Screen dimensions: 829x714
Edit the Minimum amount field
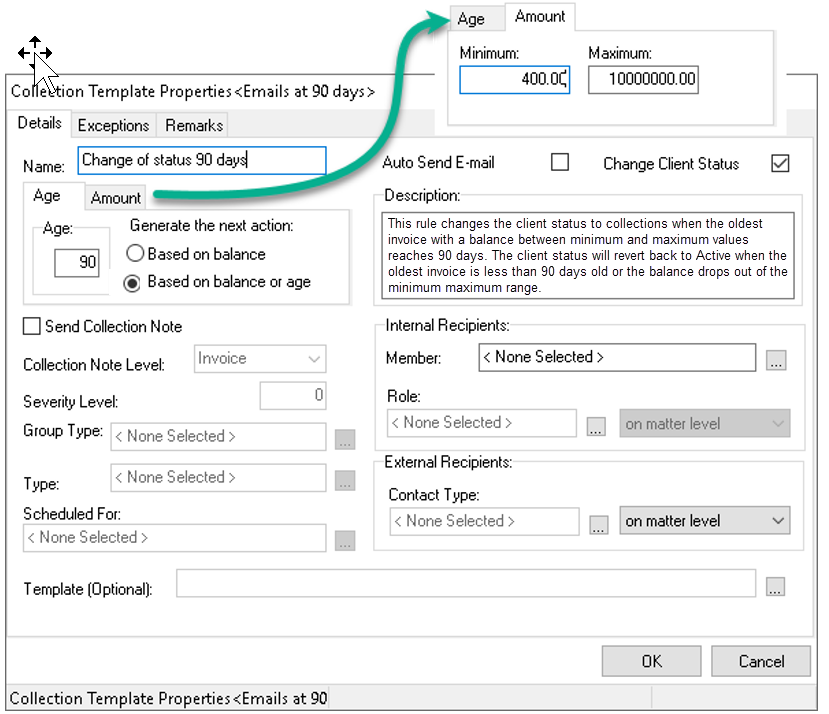[514, 80]
